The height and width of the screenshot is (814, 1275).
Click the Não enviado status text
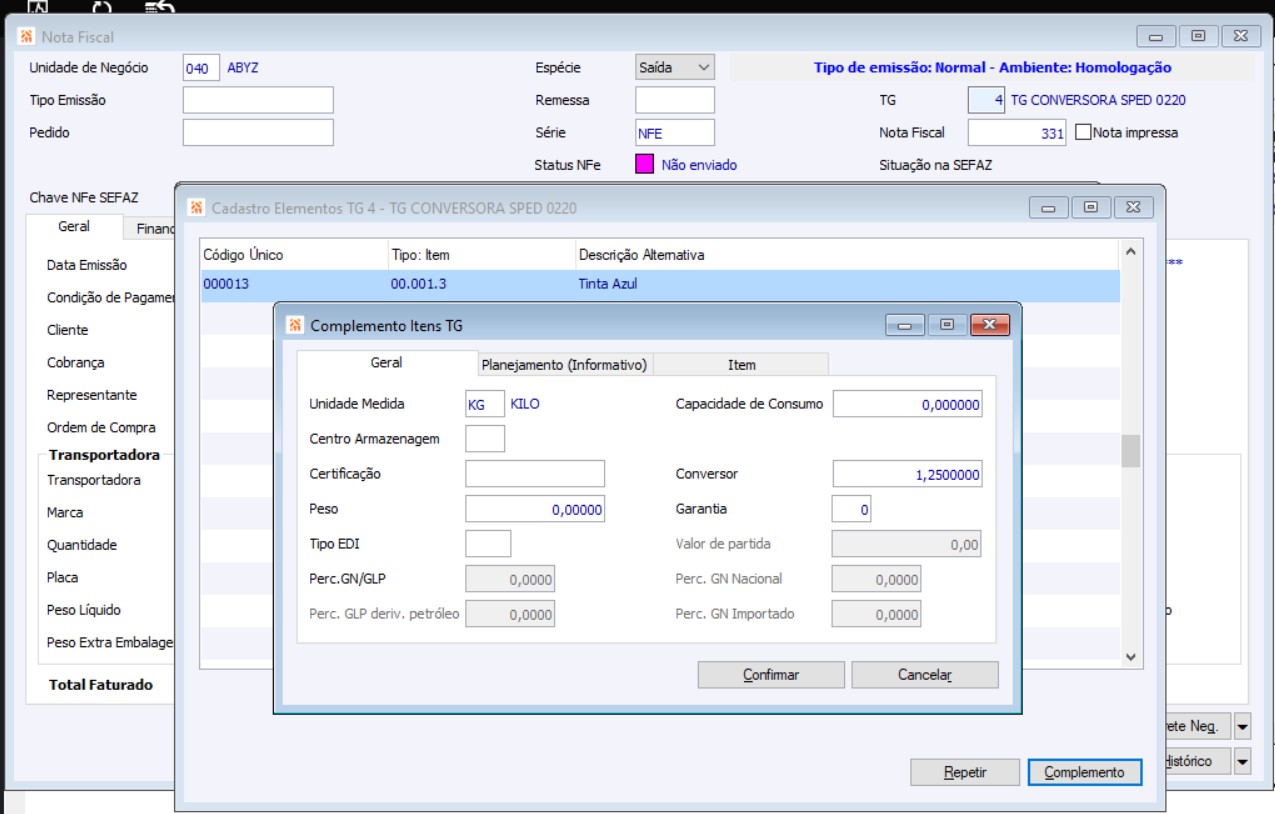[x=699, y=165]
